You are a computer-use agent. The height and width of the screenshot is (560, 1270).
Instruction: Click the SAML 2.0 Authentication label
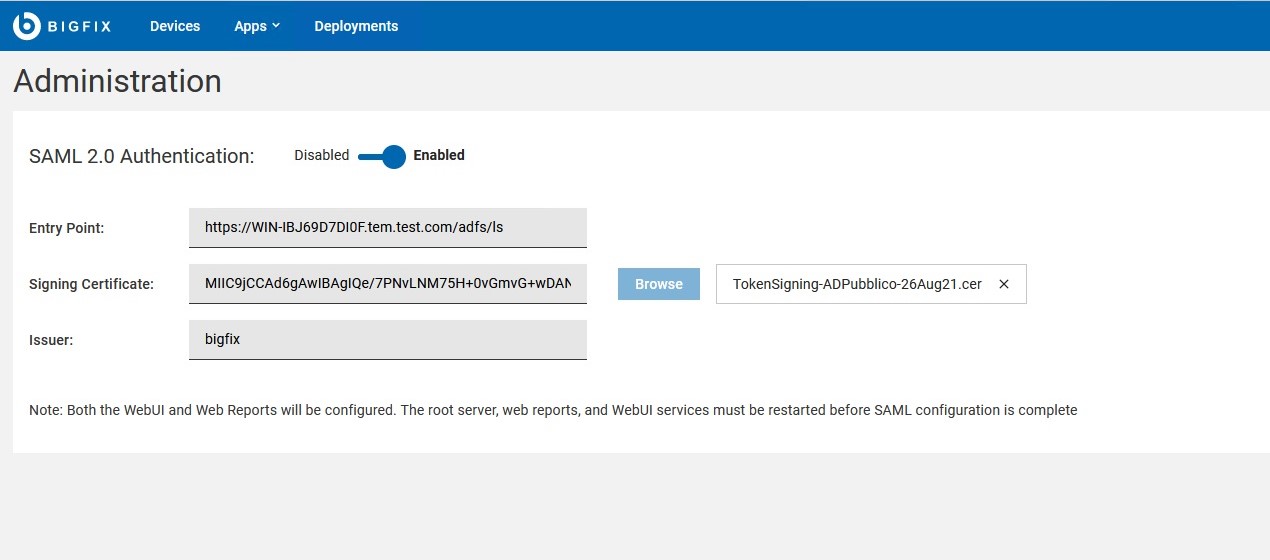[x=142, y=156]
